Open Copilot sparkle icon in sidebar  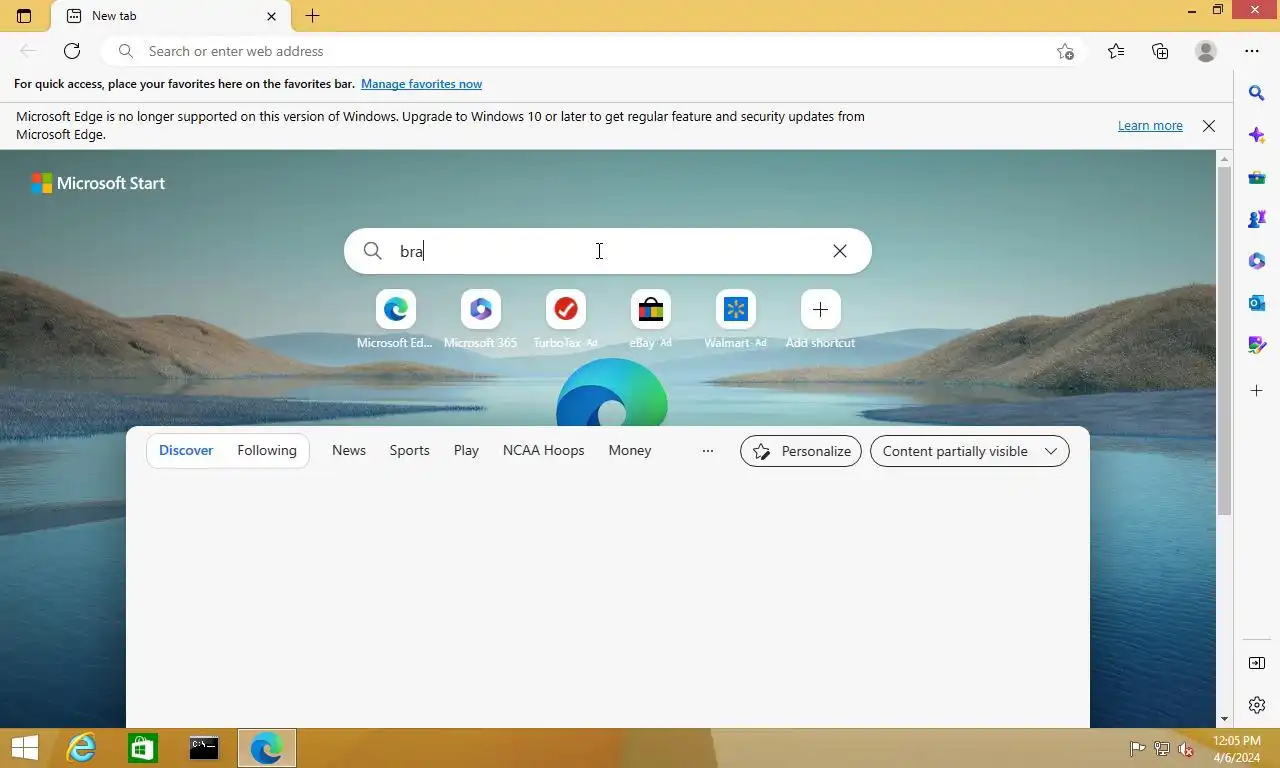[x=1257, y=135]
